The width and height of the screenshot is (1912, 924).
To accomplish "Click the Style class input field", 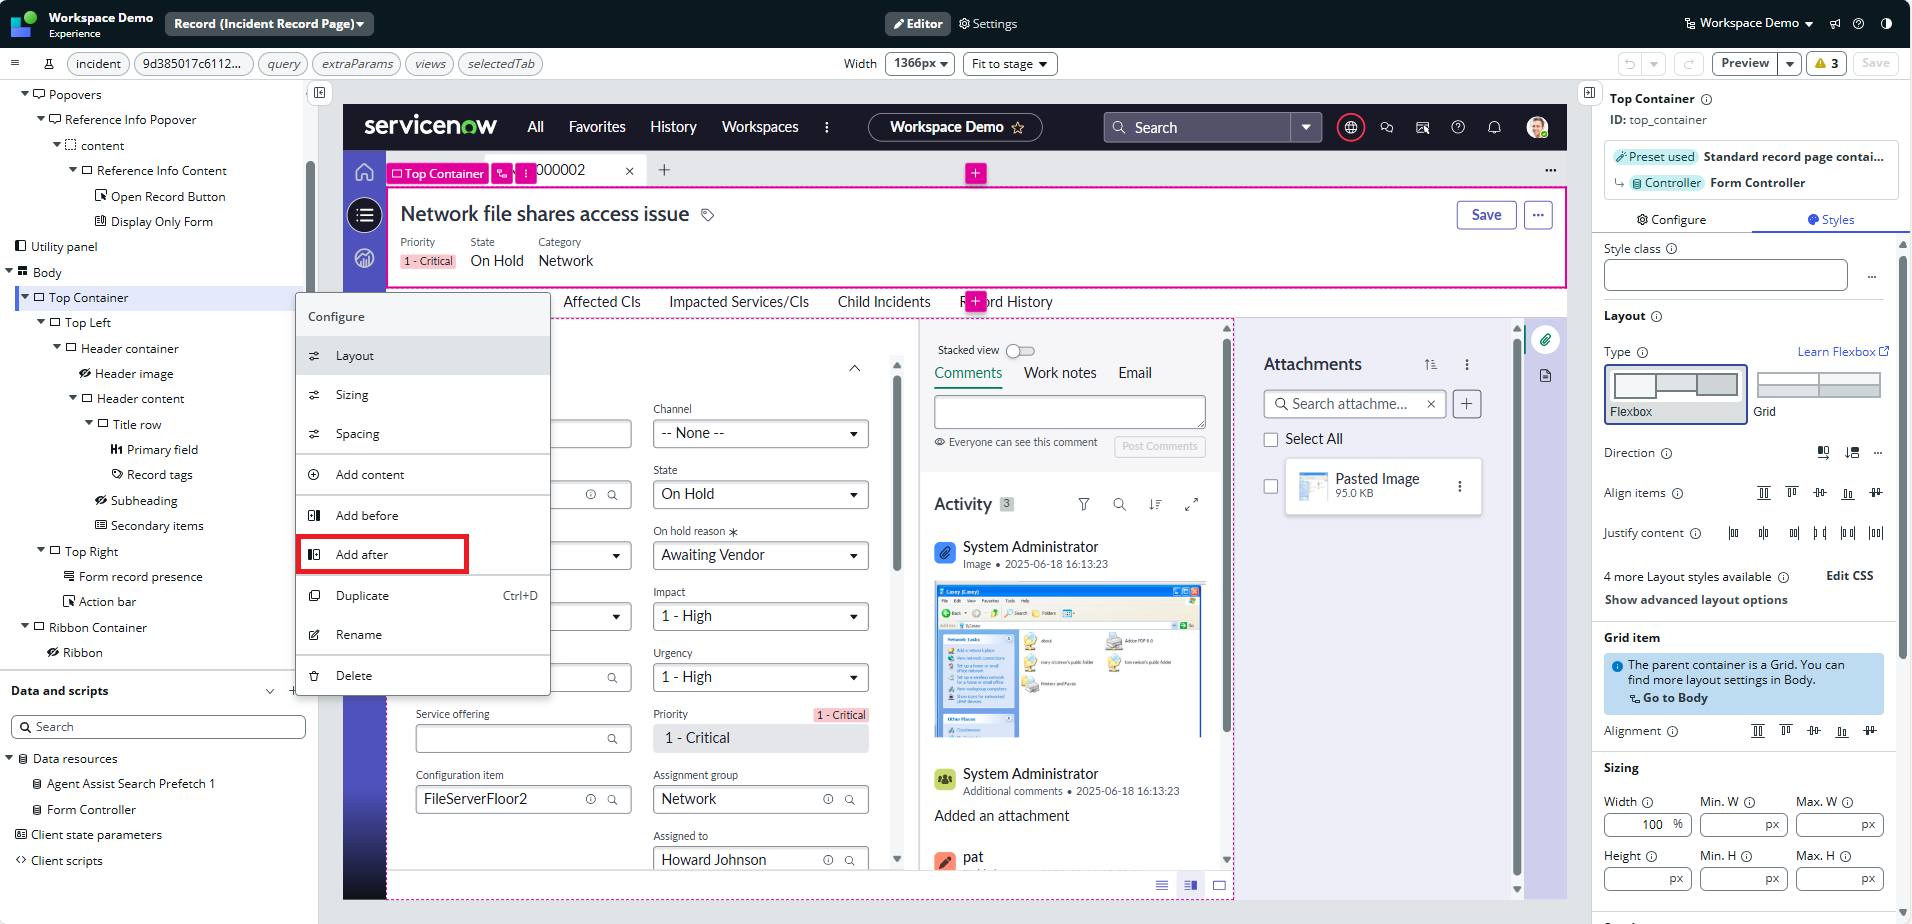I will pyautogui.click(x=1725, y=275).
